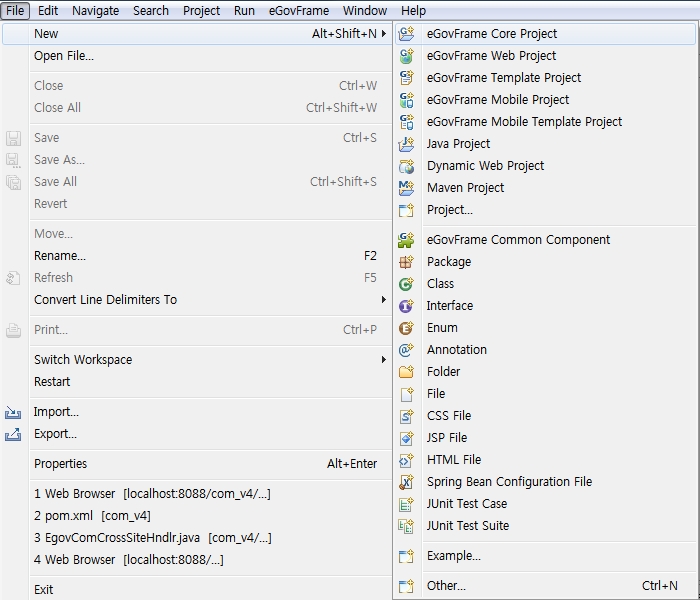Click the Import icon in File menu
This screenshot has height=600, width=700.
(13, 412)
